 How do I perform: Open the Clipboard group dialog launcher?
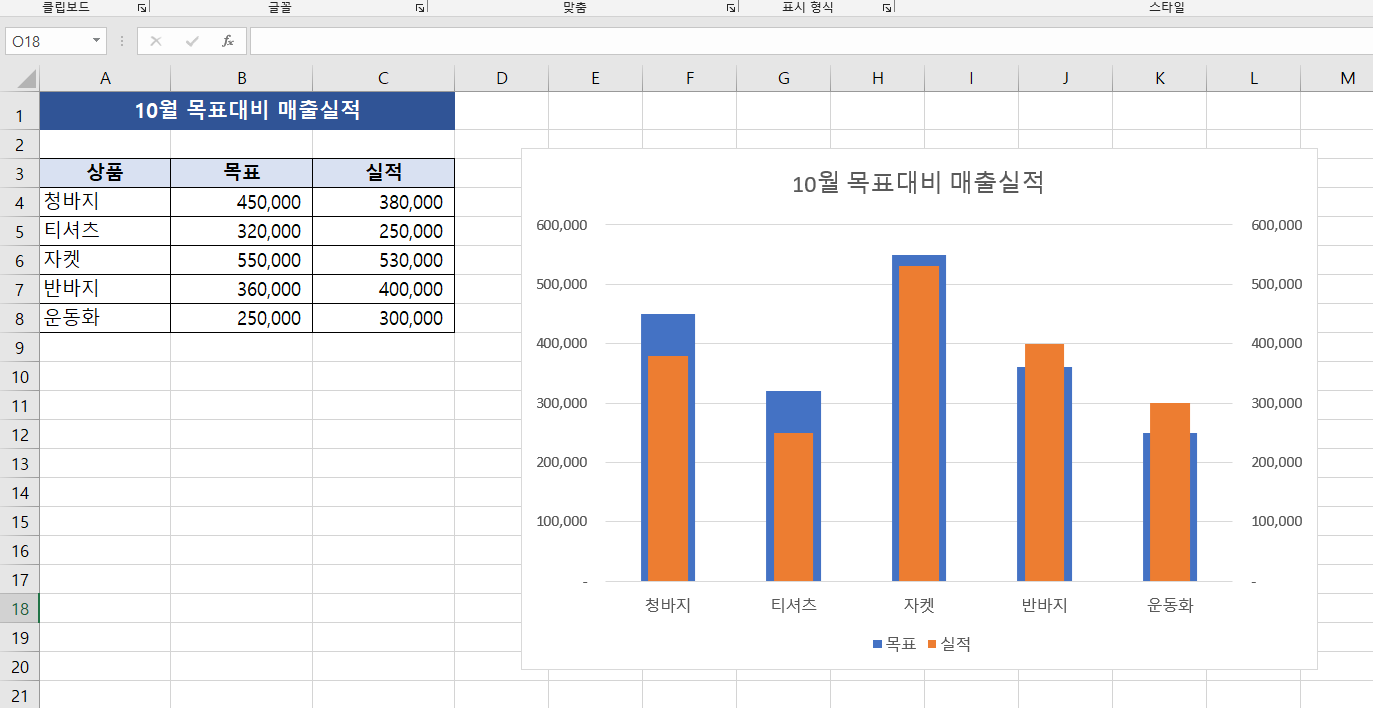click(x=142, y=8)
